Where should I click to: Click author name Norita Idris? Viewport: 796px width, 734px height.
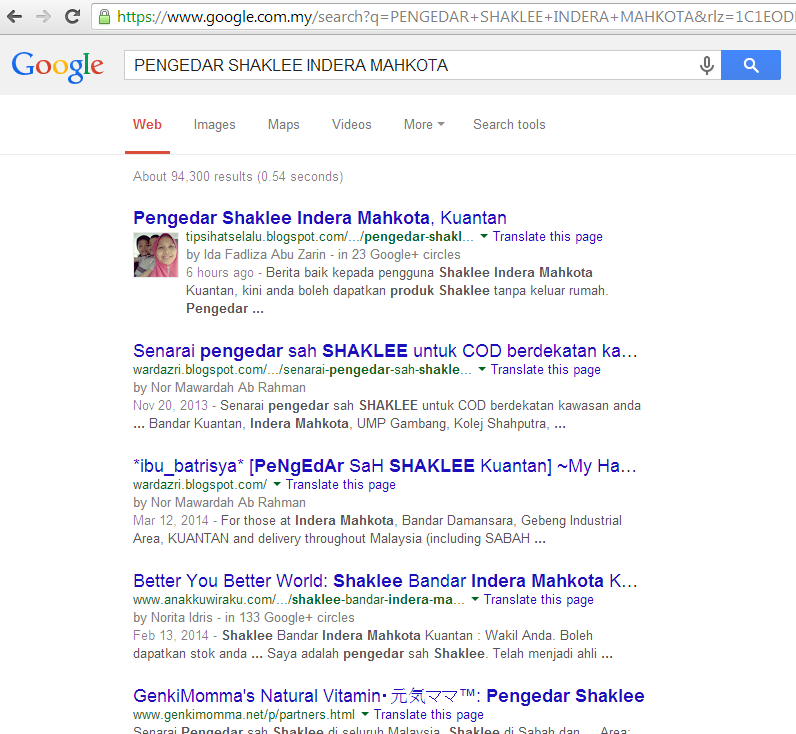click(182, 617)
